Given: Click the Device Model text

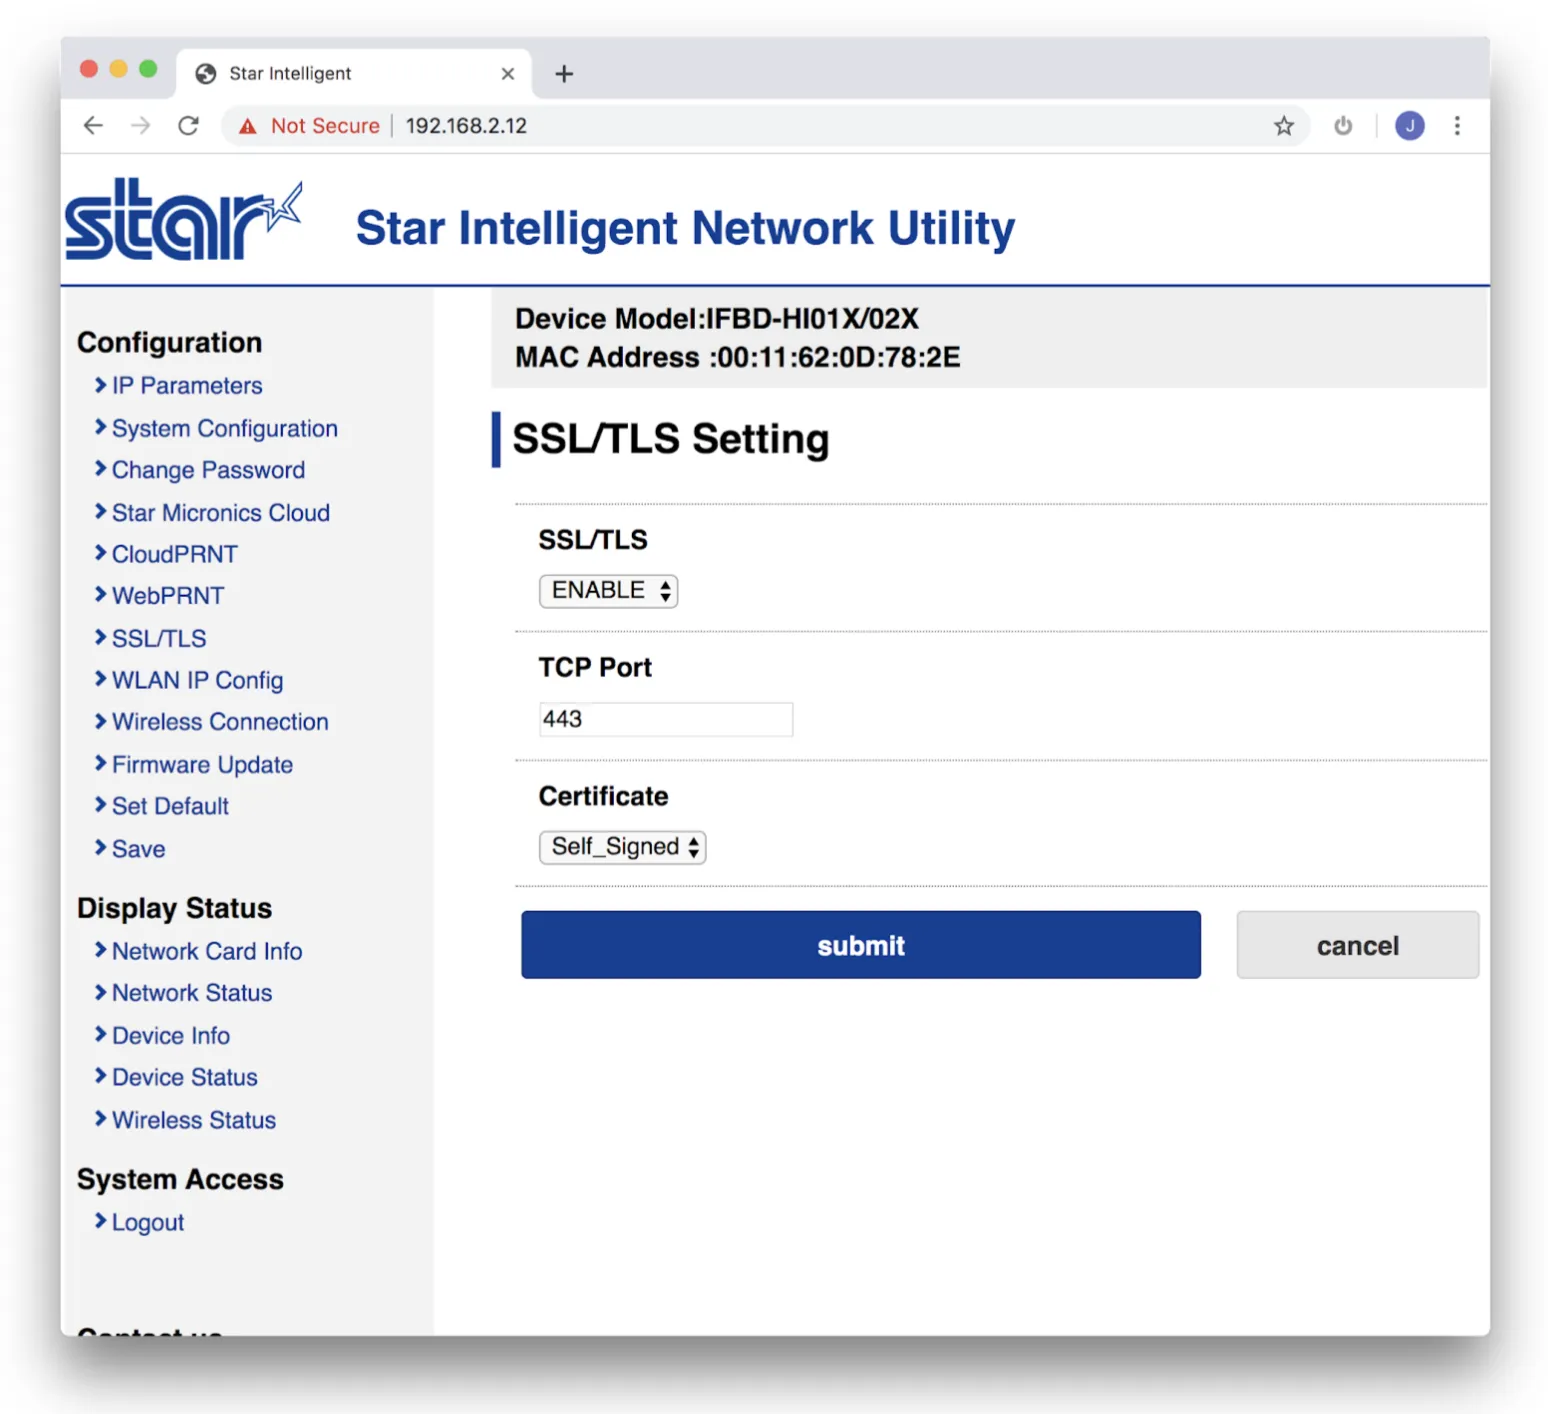Looking at the screenshot, I should click(x=717, y=319).
